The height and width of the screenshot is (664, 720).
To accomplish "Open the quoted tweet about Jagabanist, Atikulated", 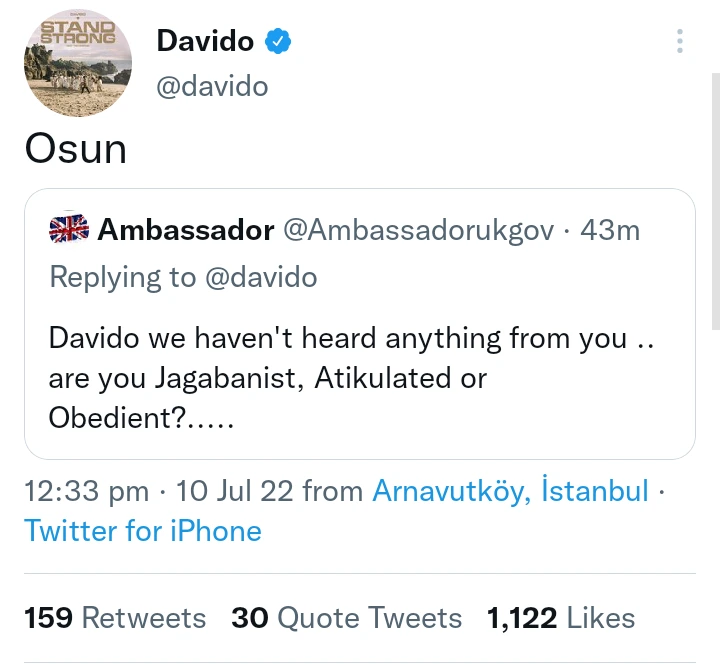I will pos(359,378).
